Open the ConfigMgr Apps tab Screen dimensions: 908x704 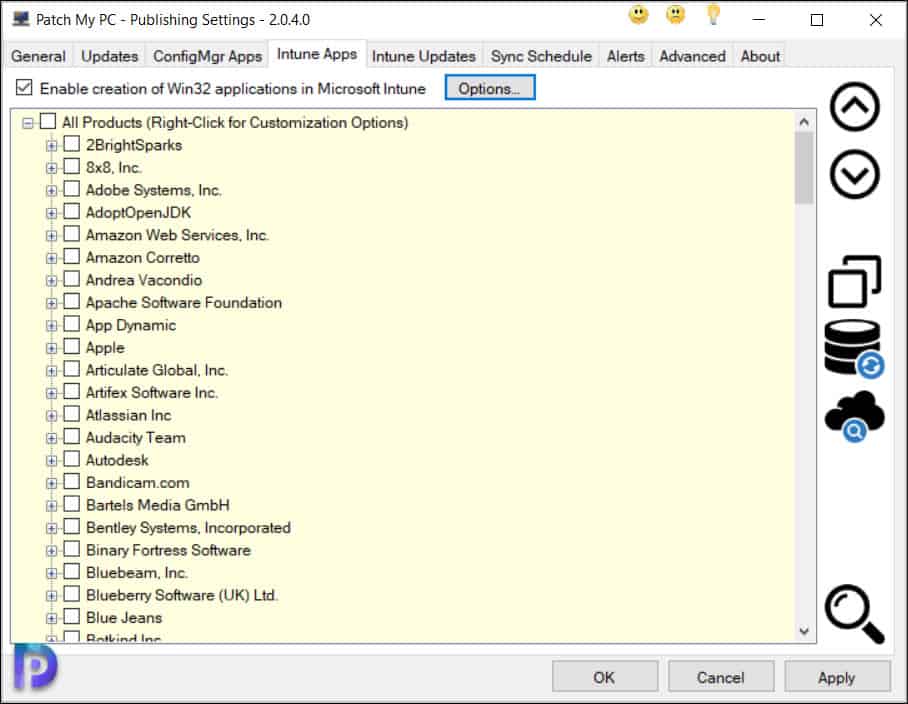[207, 56]
